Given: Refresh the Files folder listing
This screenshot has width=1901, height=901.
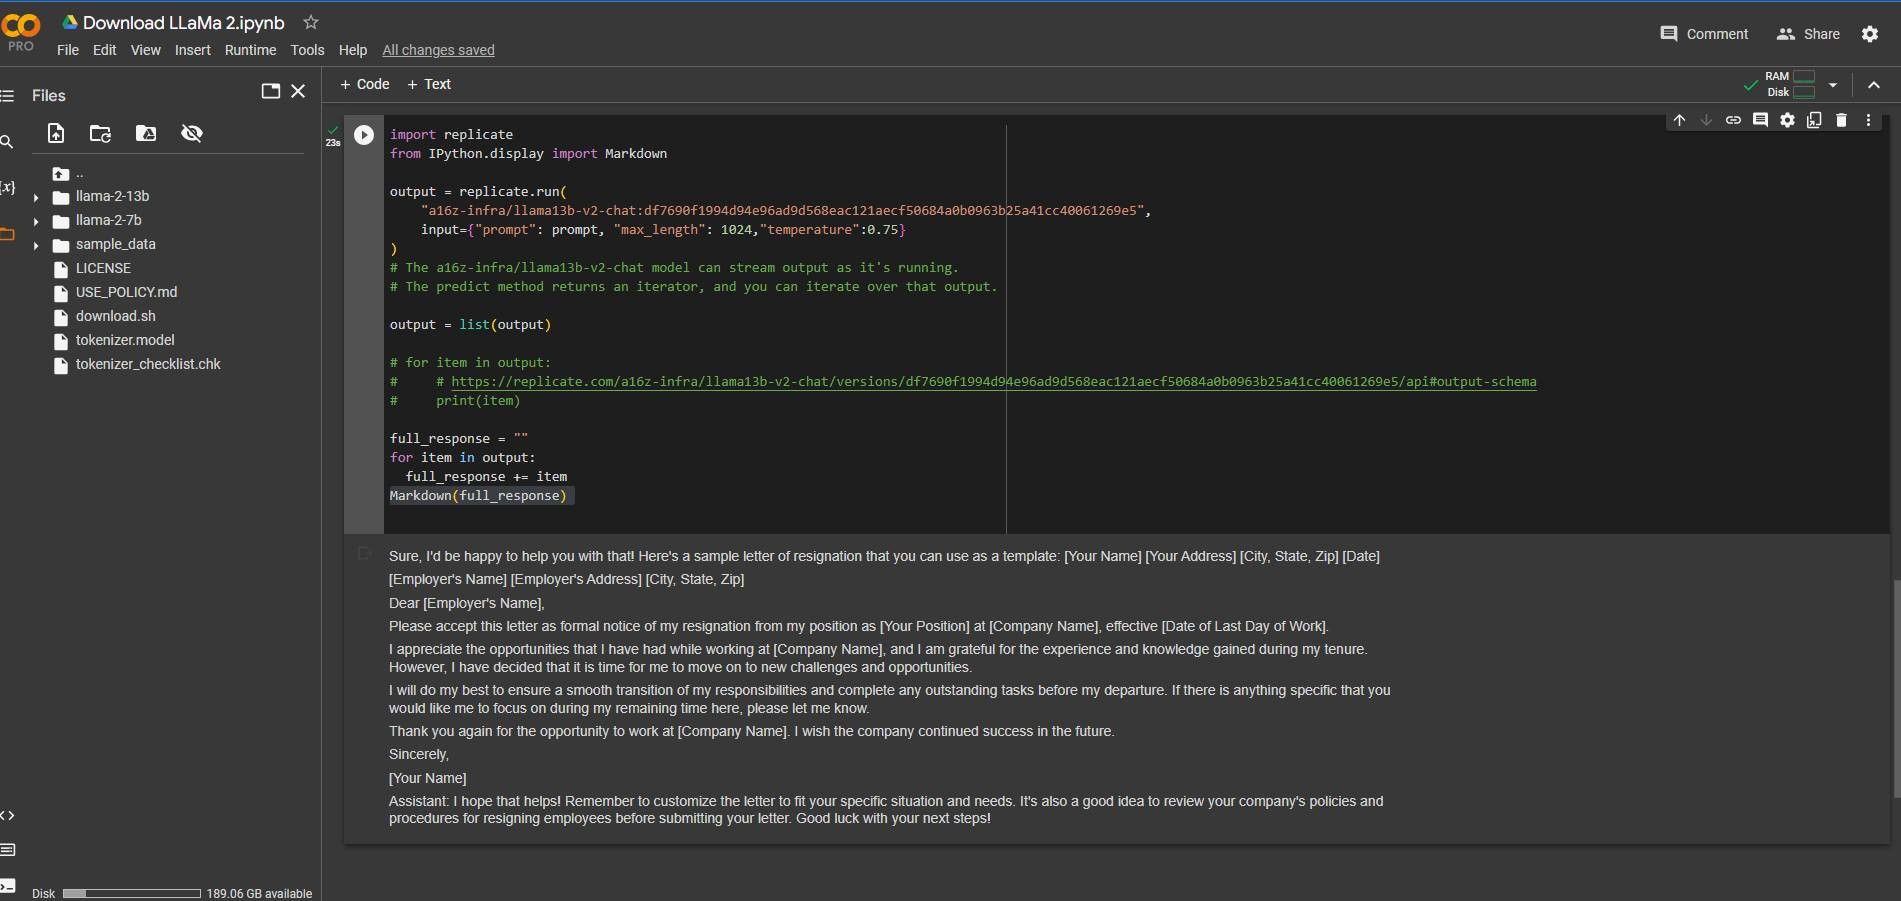Looking at the screenshot, I should [100, 133].
